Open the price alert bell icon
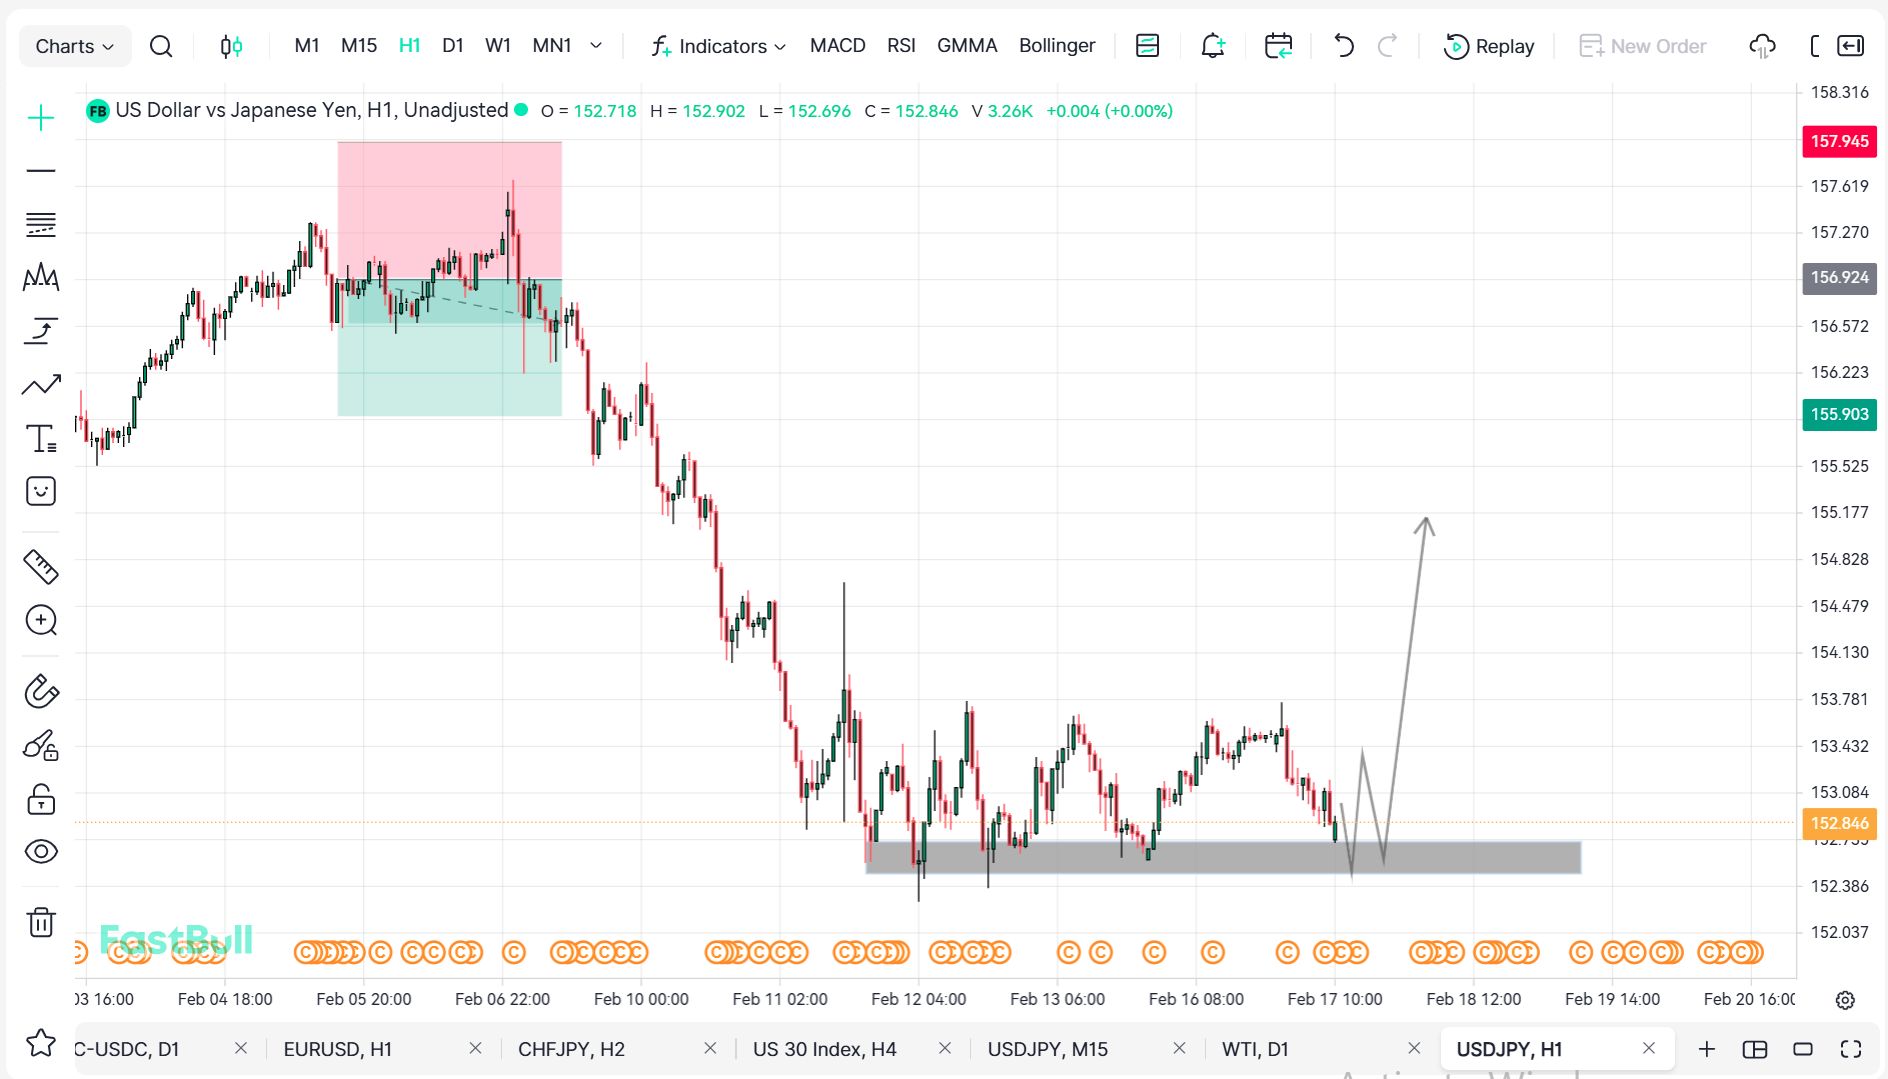The image size is (1888, 1079). tap(1212, 46)
